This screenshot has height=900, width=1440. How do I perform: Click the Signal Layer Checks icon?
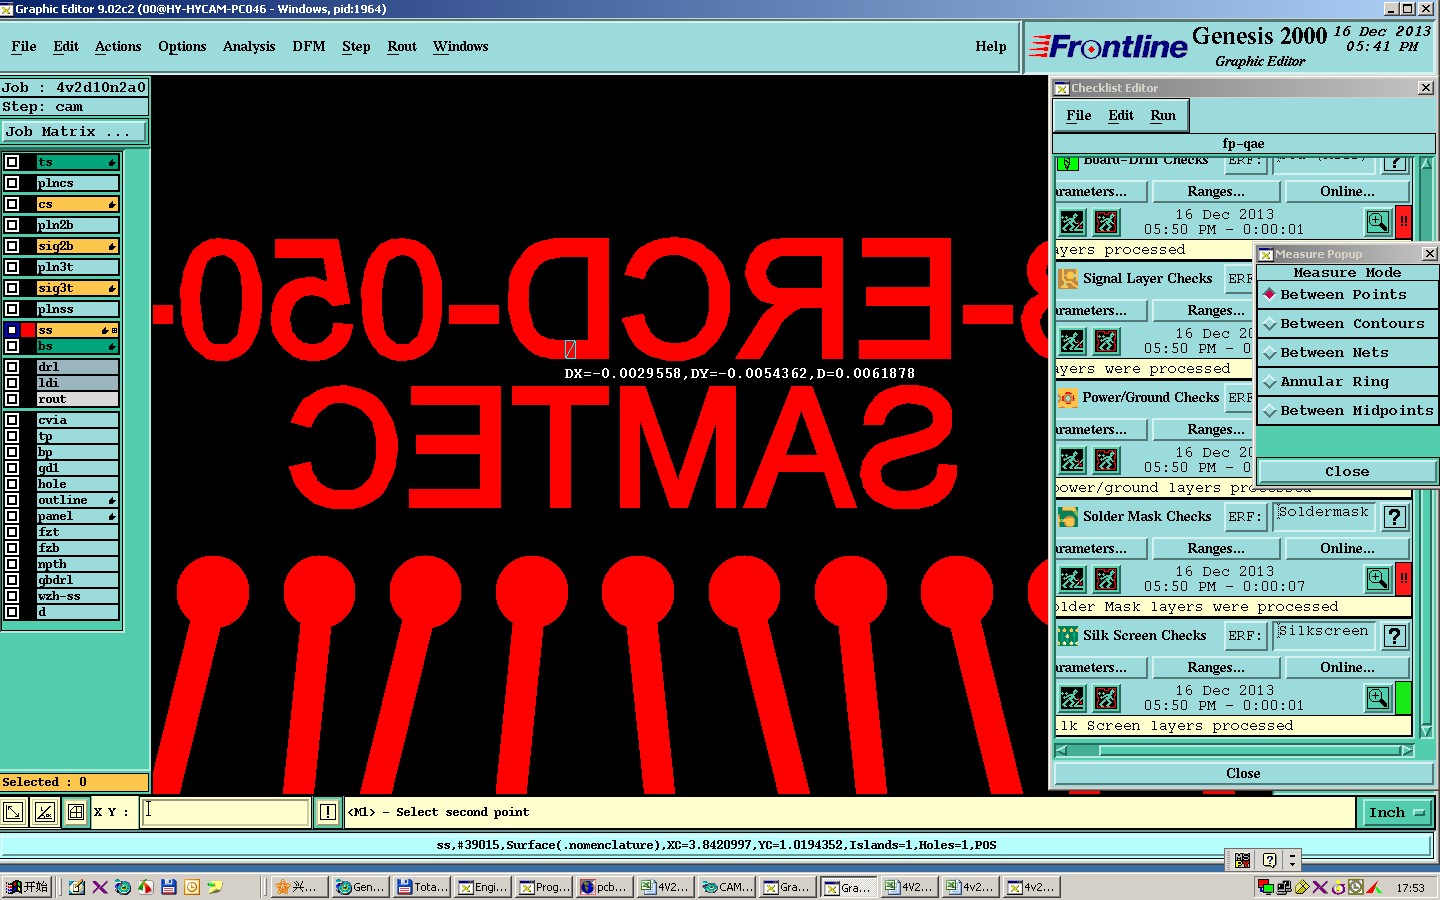tap(1068, 279)
